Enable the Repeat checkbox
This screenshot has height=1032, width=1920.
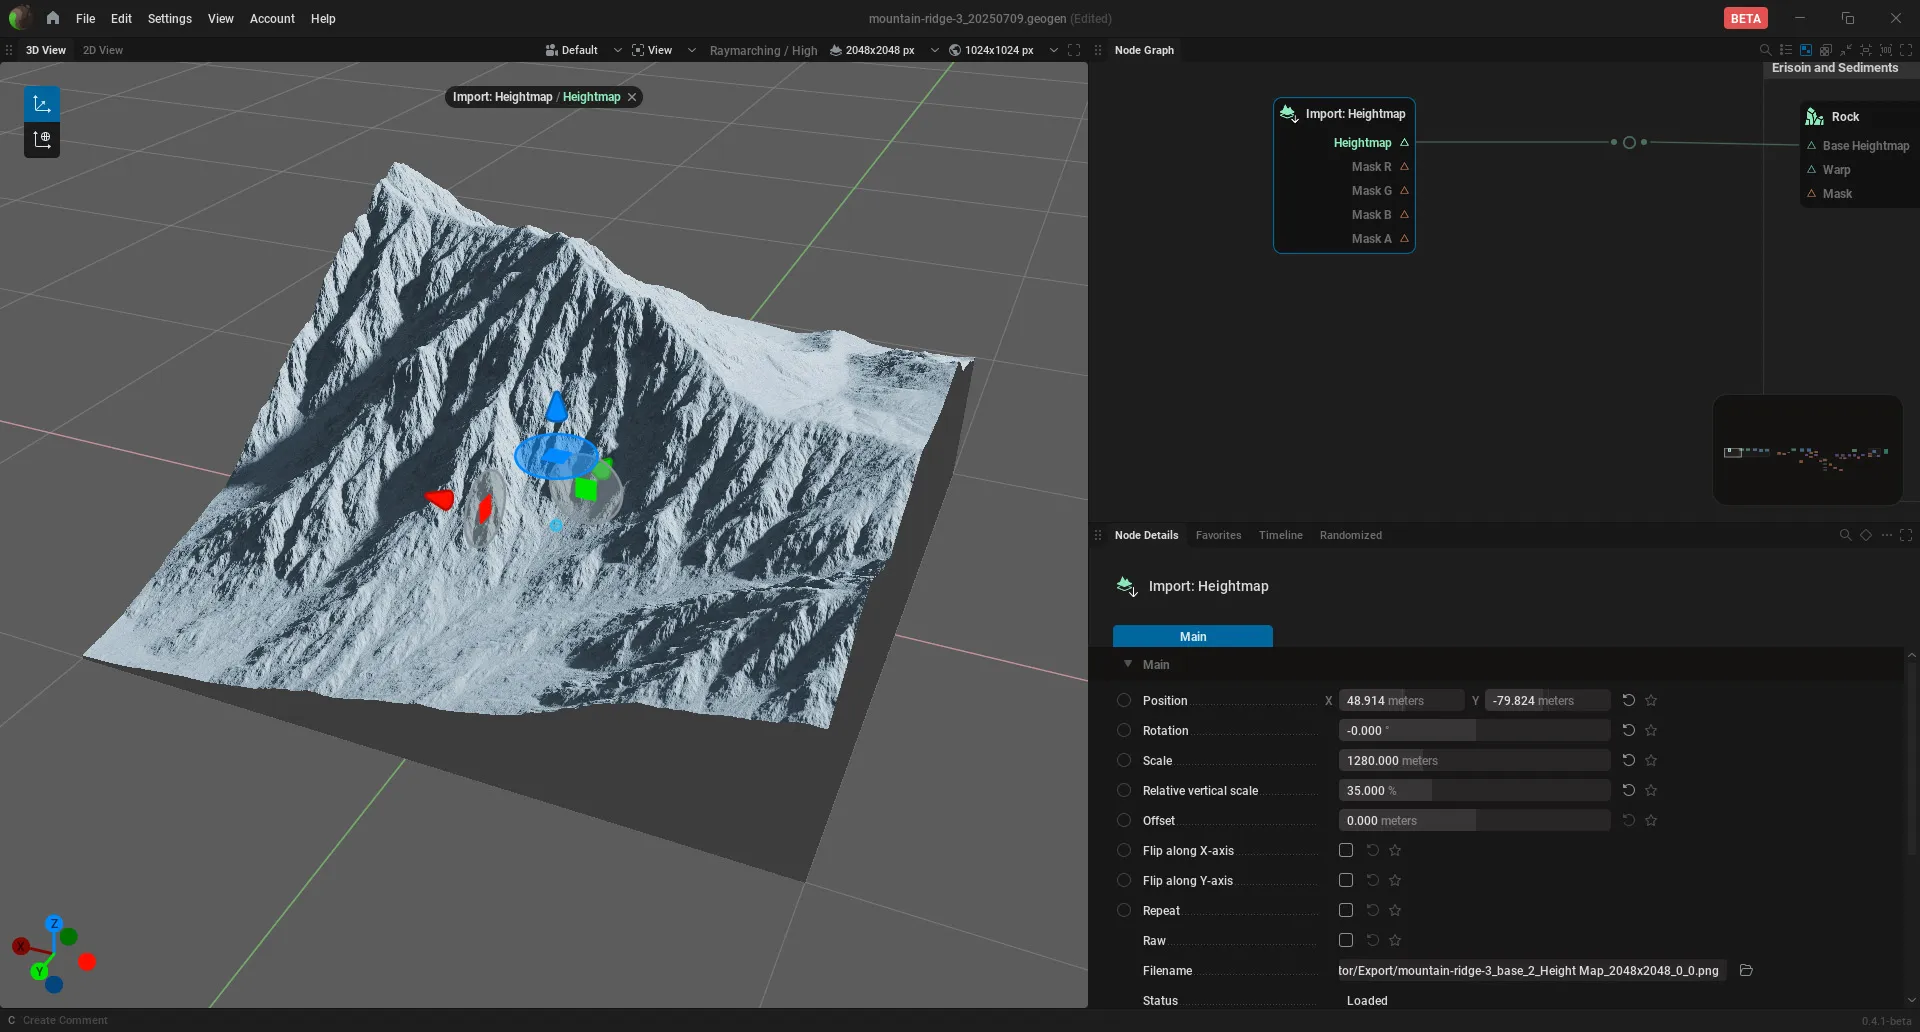click(1346, 910)
